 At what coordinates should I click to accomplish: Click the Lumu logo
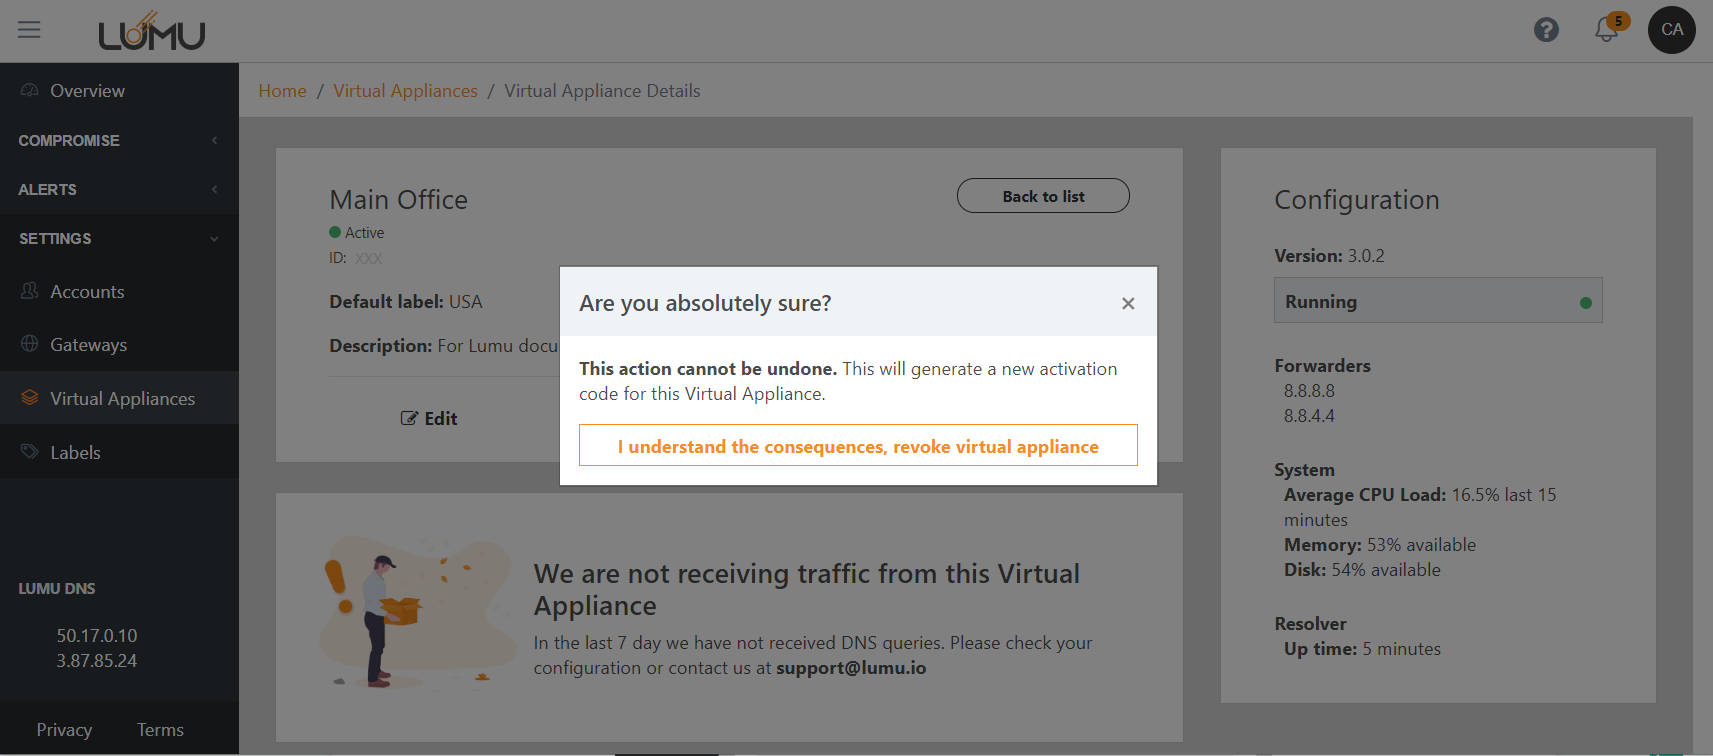[152, 31]
